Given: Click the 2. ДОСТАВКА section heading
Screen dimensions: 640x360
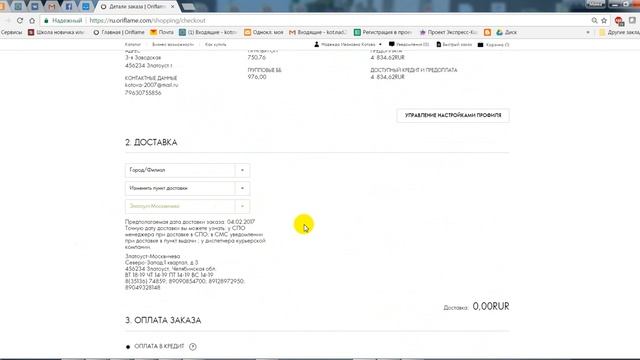Looking at the screenshot, I should point(151,142).
